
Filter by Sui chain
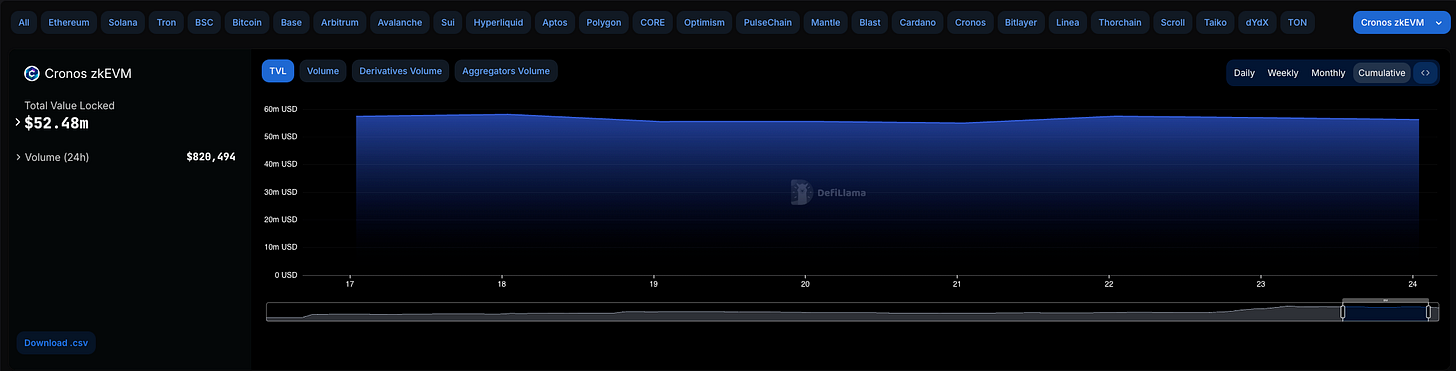(x=448, y=22)
